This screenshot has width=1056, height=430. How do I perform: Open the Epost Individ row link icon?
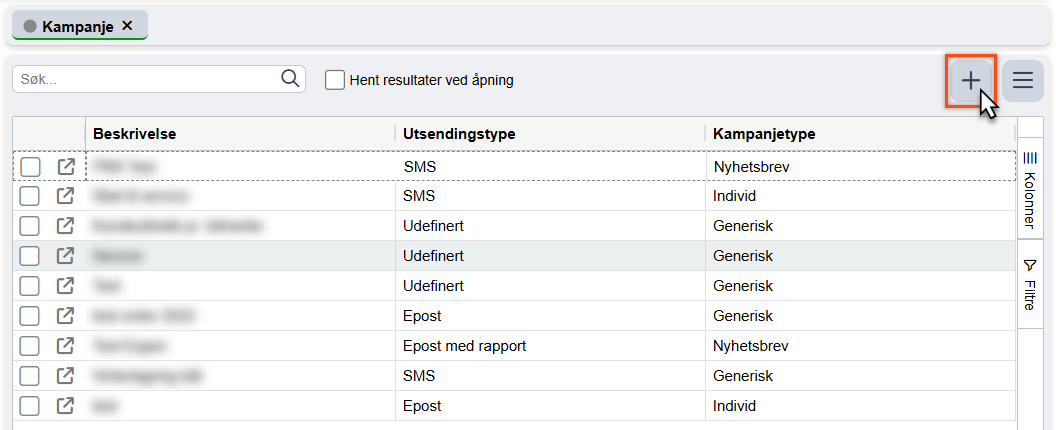click(x=66, y=406)
